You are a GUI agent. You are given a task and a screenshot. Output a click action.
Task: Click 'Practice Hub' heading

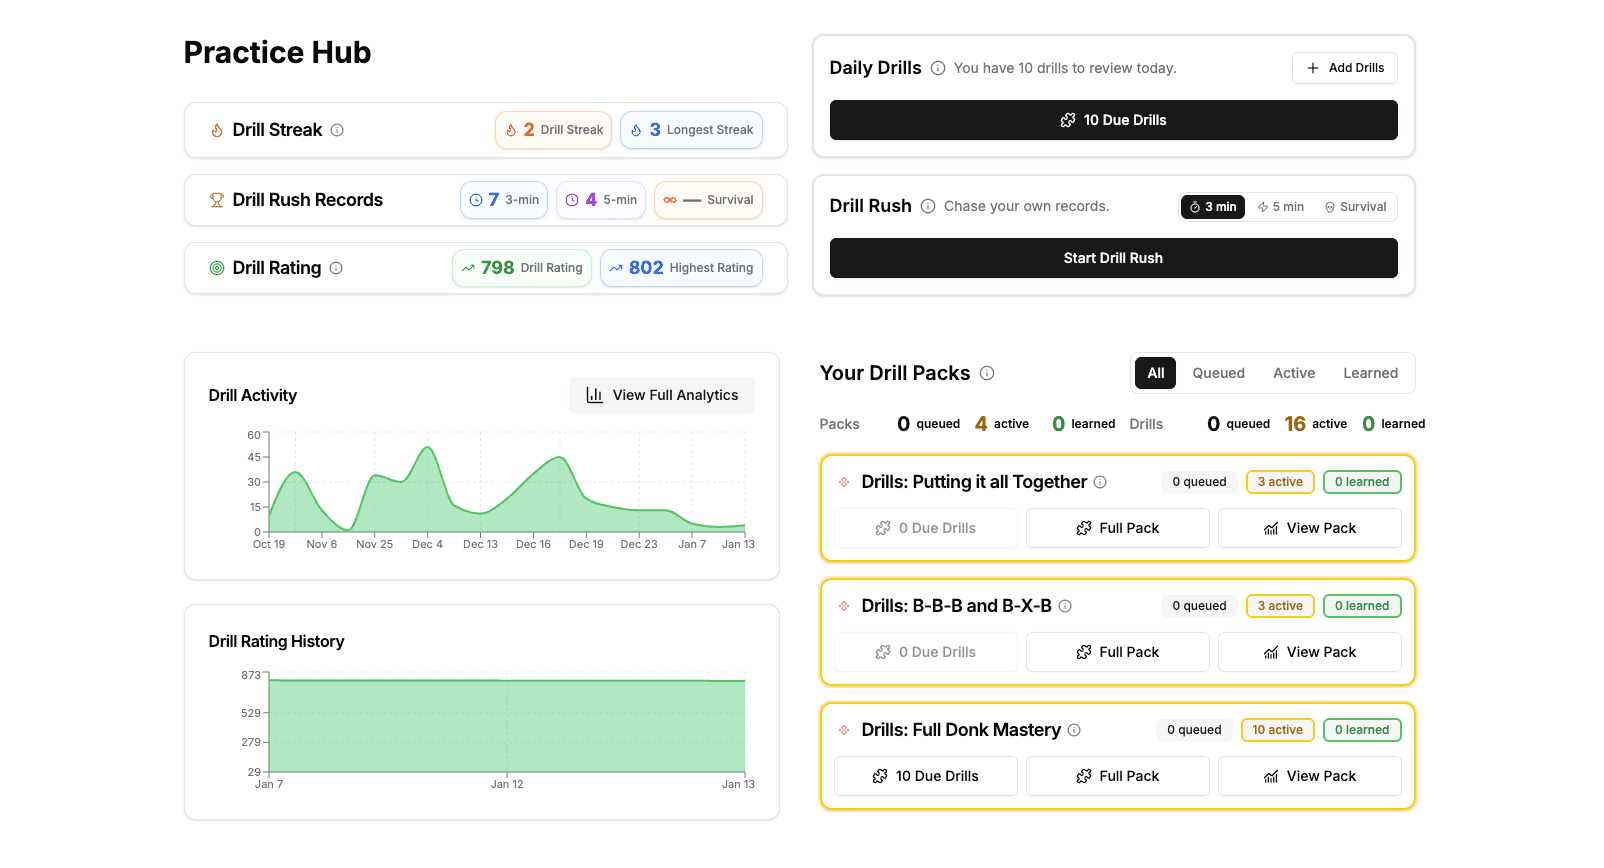tap(277, 52)
